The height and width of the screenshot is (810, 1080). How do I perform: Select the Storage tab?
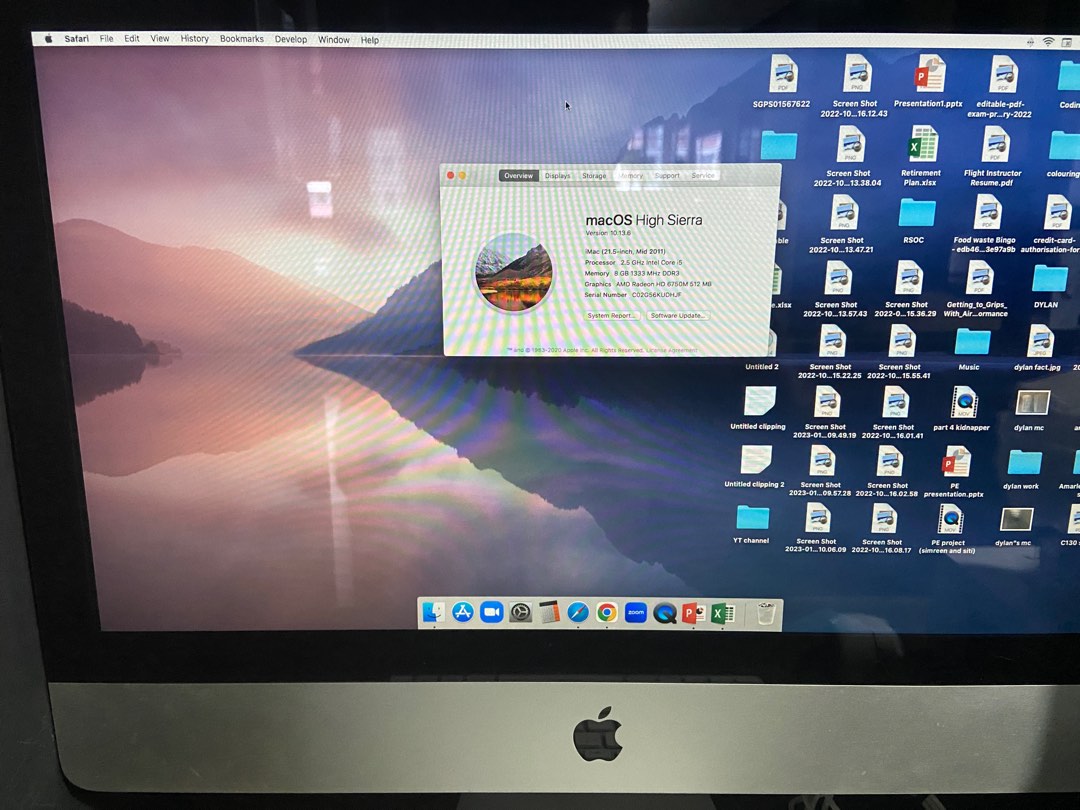point(594,176)
